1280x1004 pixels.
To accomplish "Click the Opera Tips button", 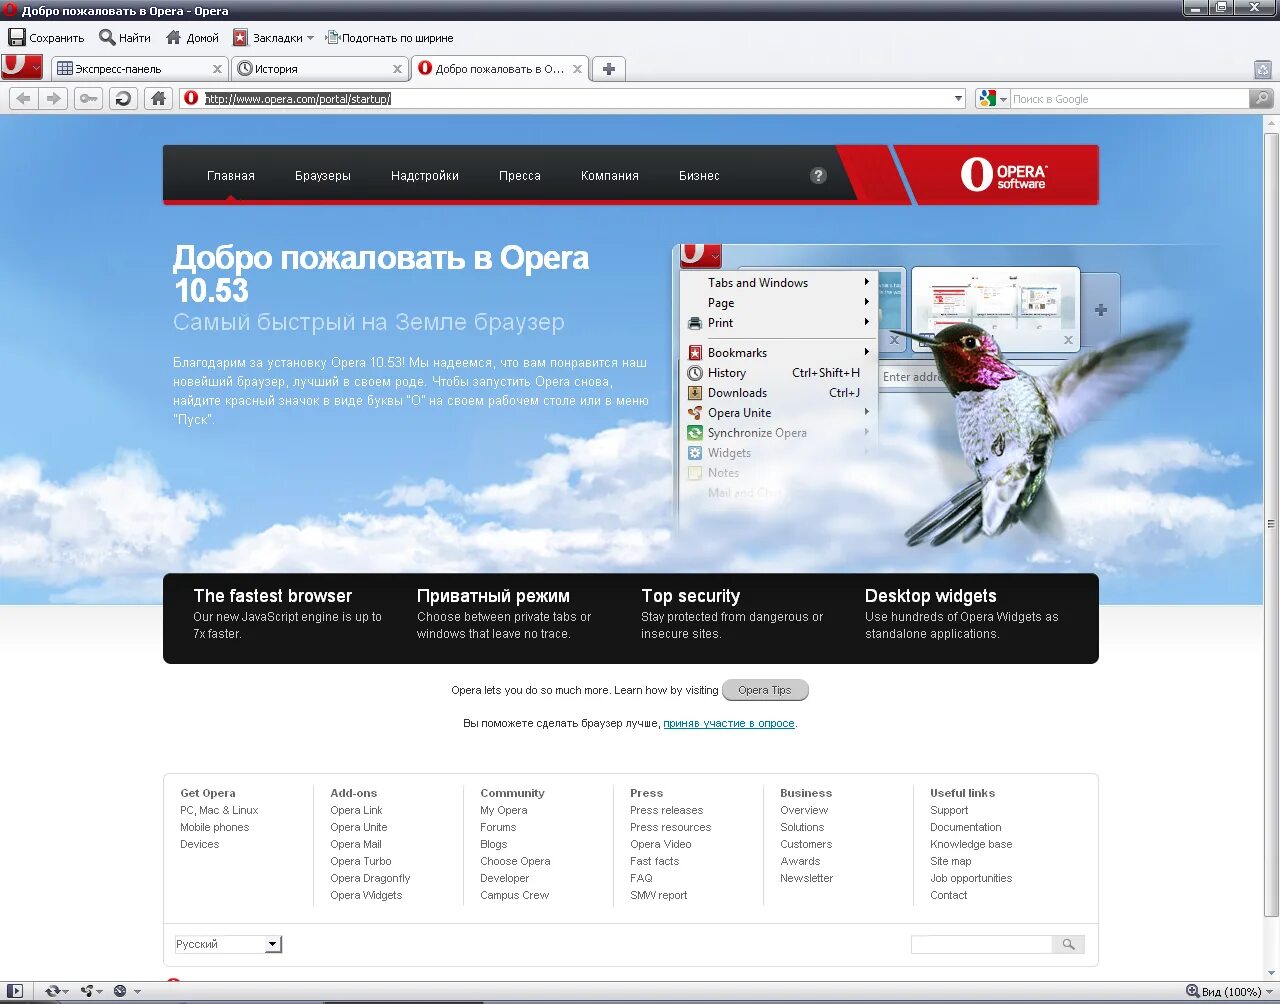I will tap(765, 690).
